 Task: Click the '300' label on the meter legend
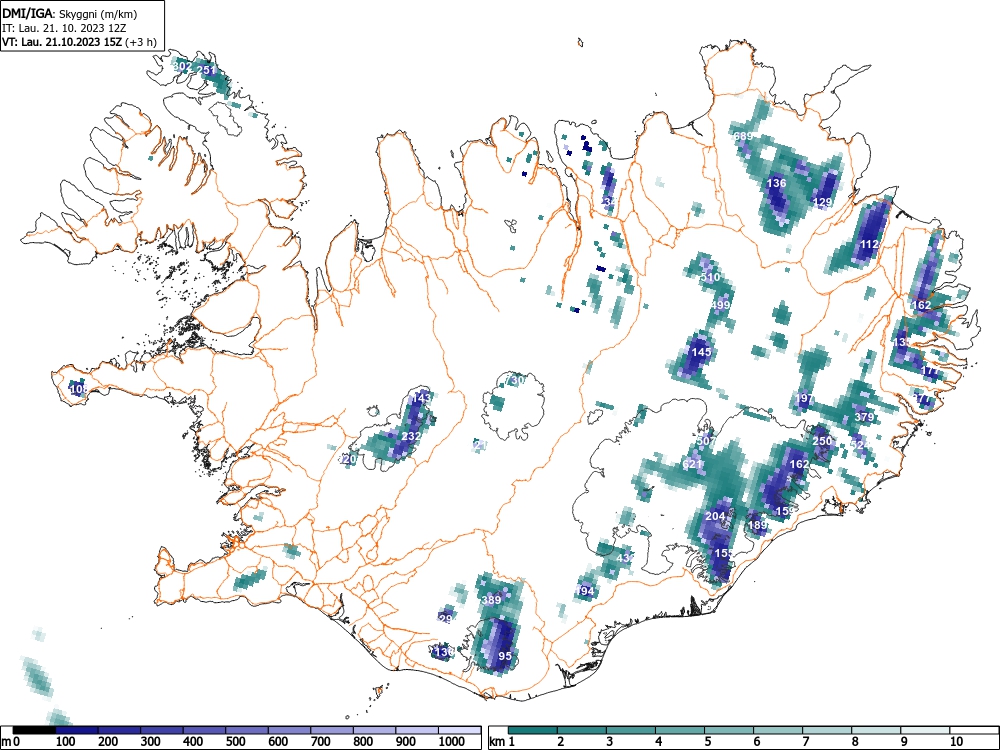151,742
